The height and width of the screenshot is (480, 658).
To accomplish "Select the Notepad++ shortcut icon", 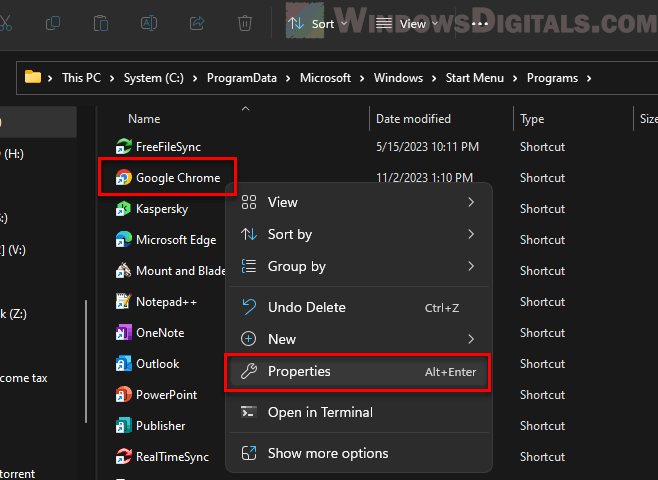I will point(123,302).
